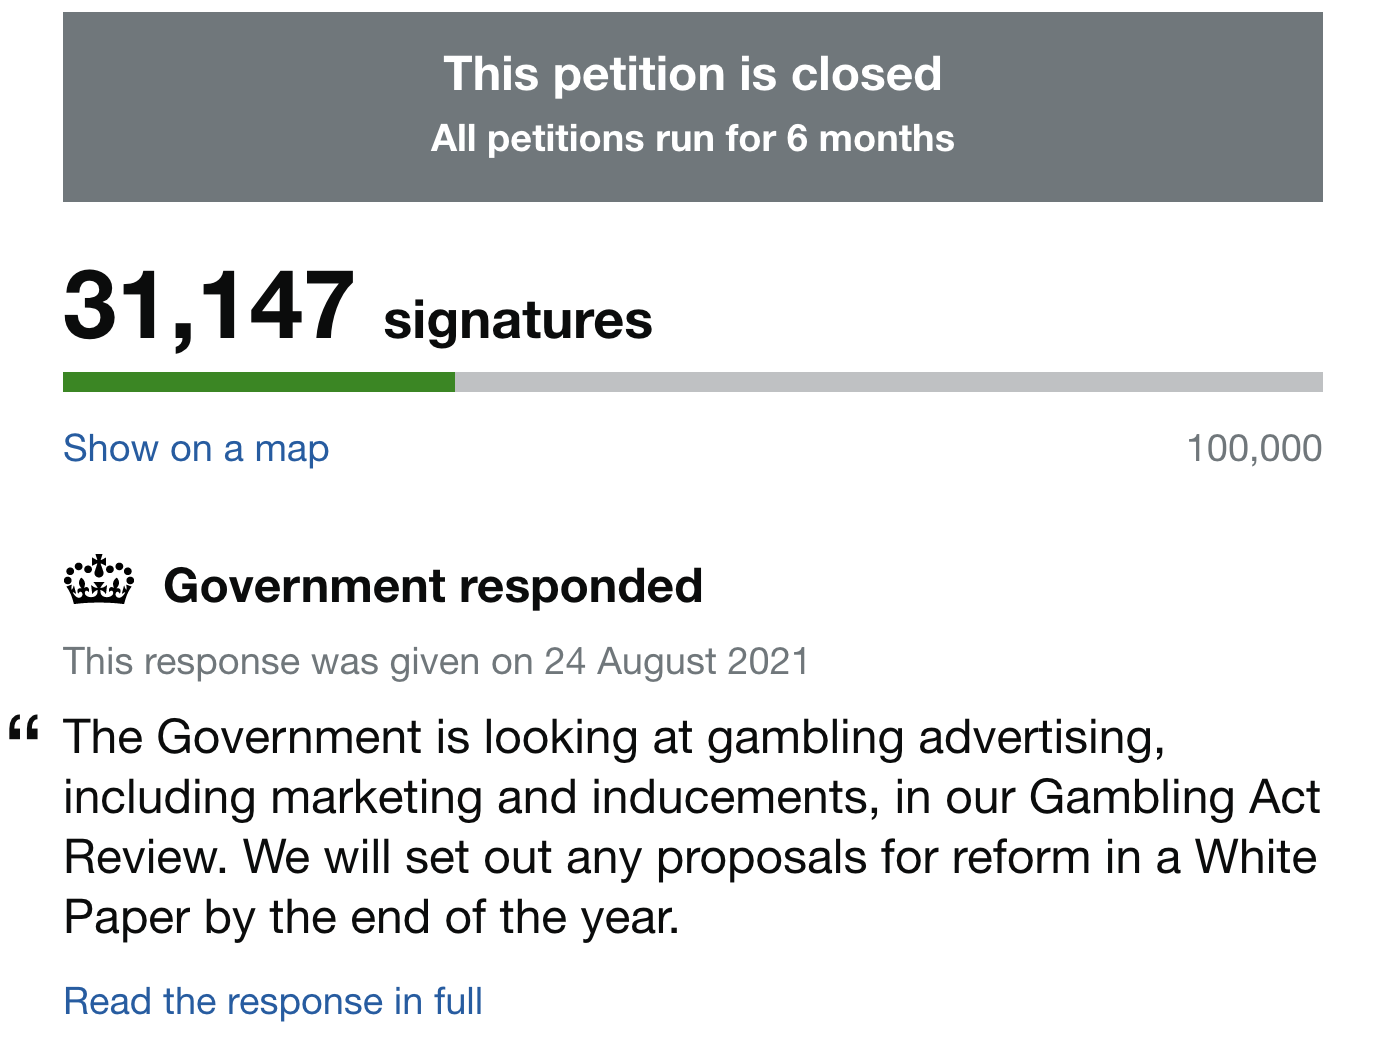1379x1046 pixels.
Task: Click the '24 August 2021' response date line
Action: coord(676,662)
